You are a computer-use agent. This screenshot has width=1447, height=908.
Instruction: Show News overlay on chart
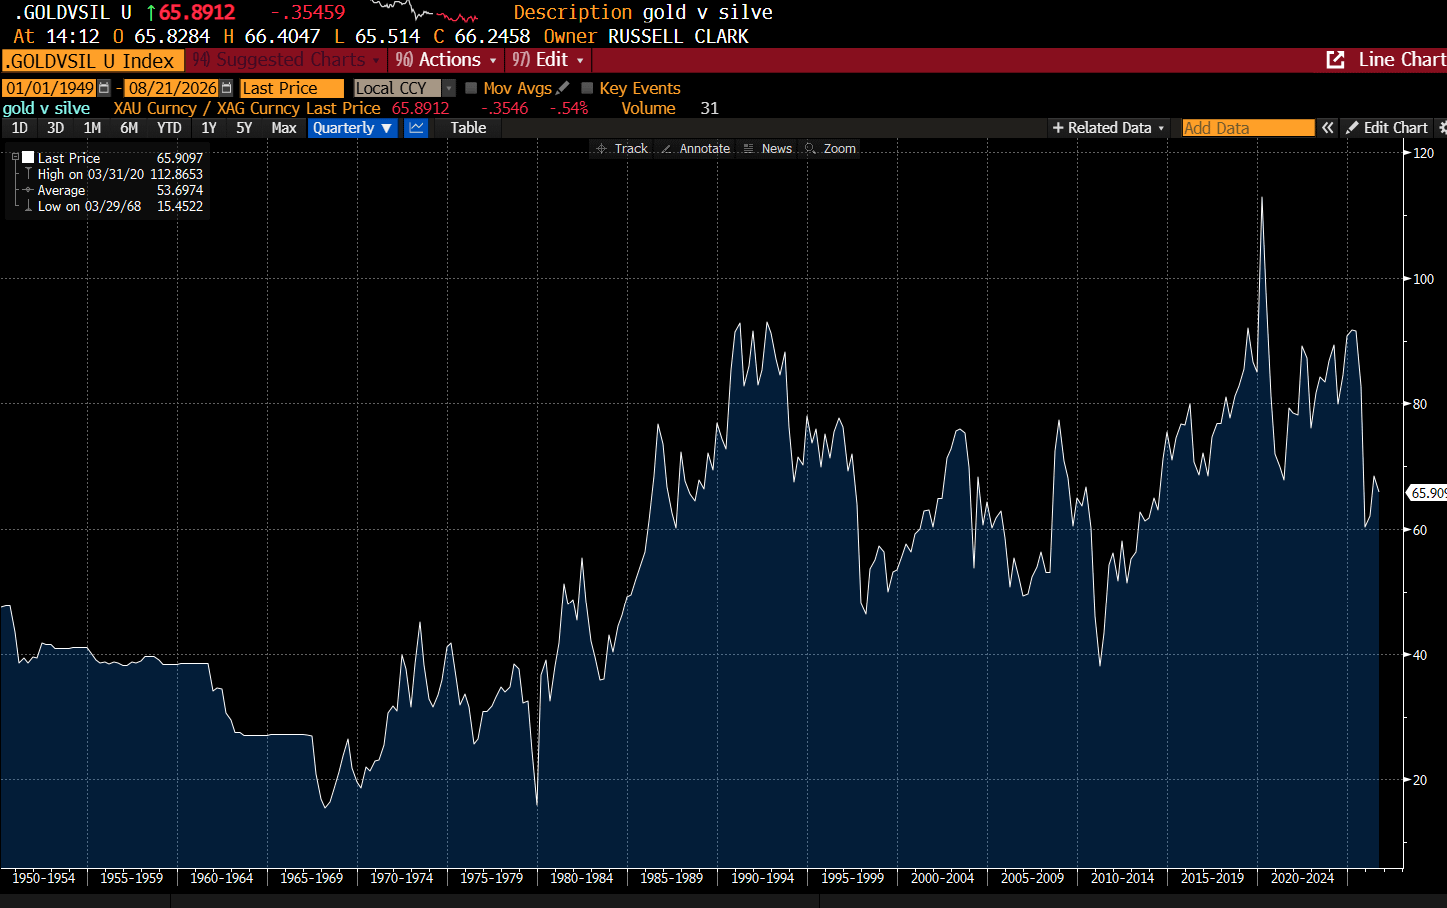768,149
